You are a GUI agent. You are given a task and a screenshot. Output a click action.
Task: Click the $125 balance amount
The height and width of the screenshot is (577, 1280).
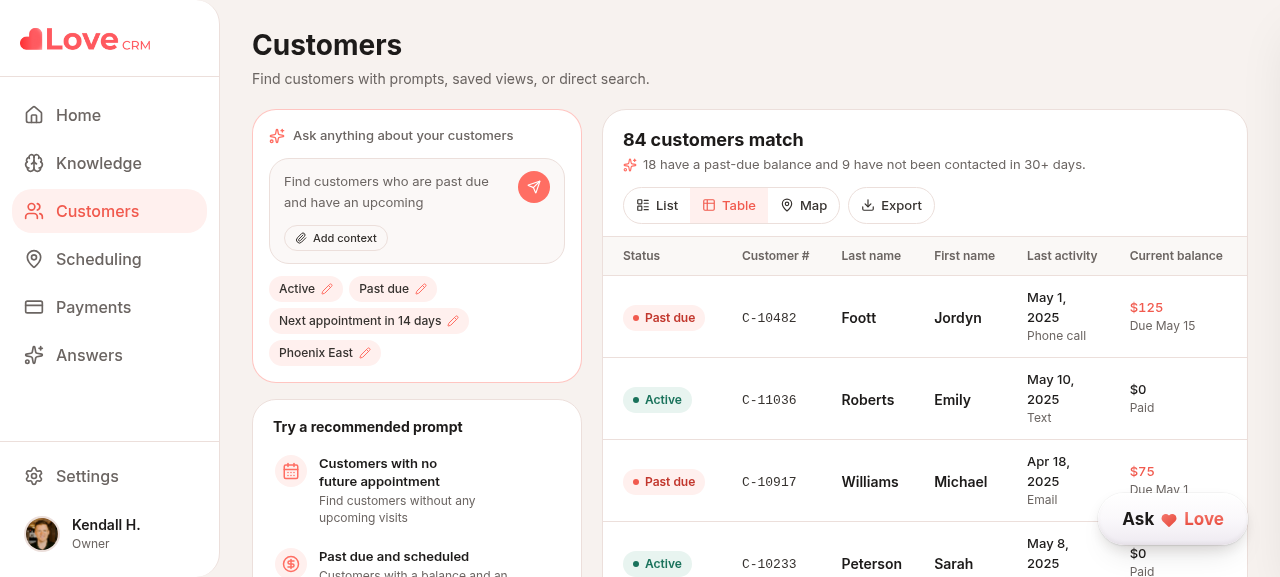pyautogui.click(x=1146, y=307)
